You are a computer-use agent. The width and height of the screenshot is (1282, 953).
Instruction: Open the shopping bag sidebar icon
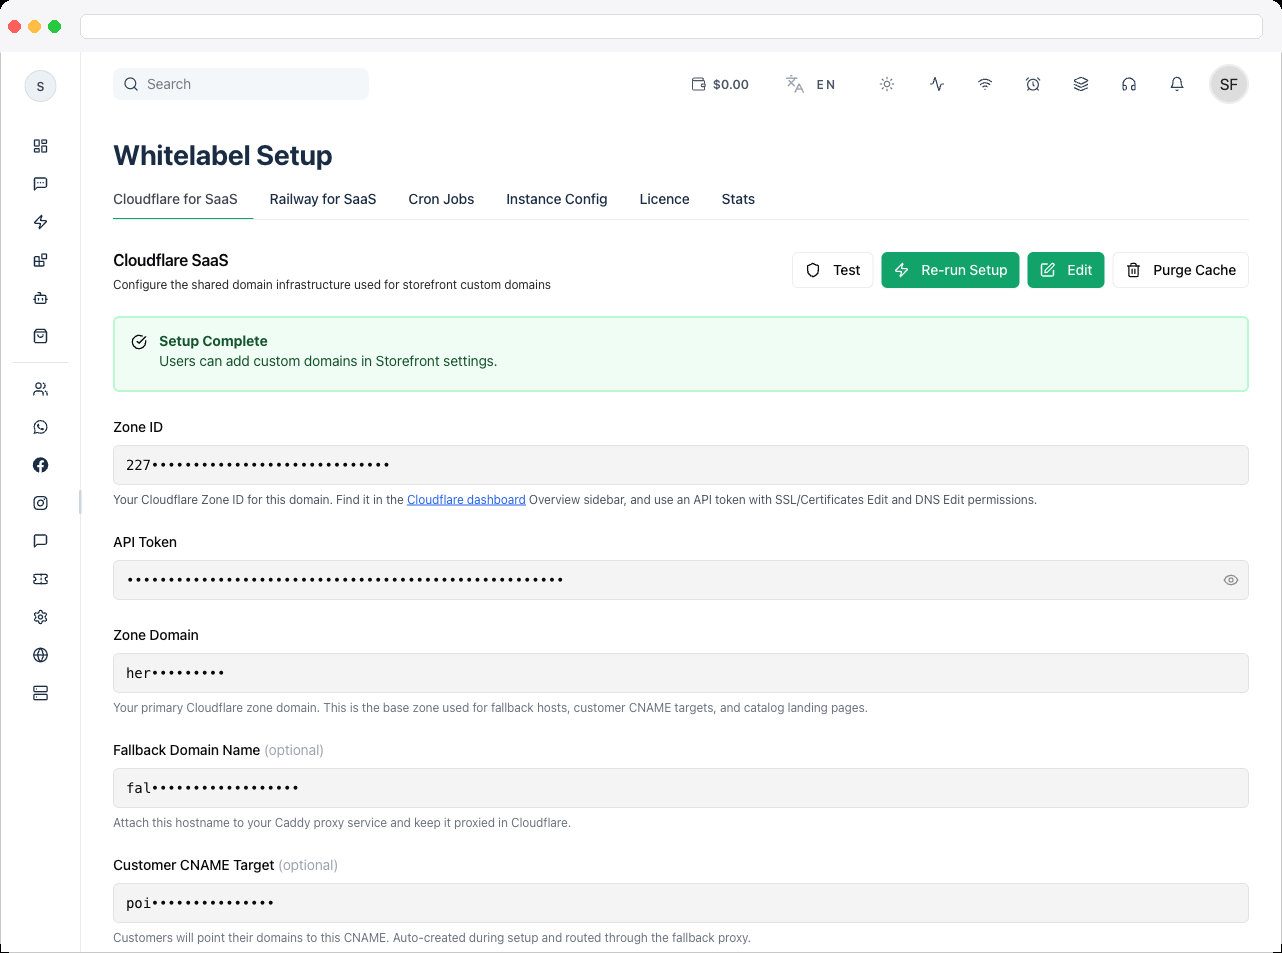(x=40, y=336)
